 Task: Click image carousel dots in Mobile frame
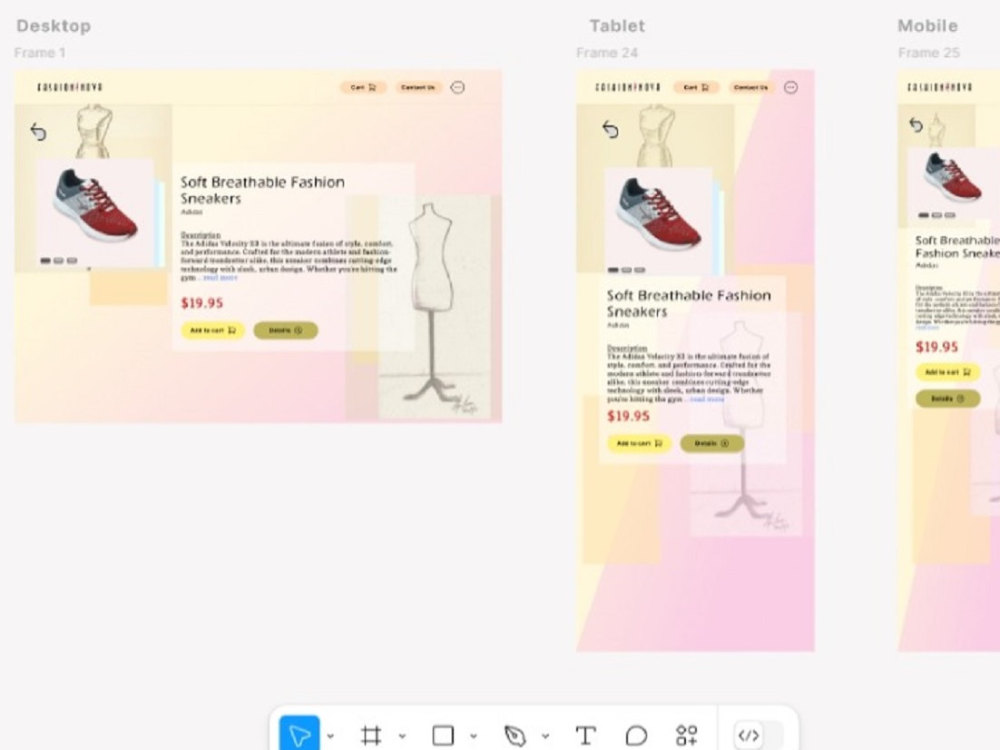(x=937, y=216)
